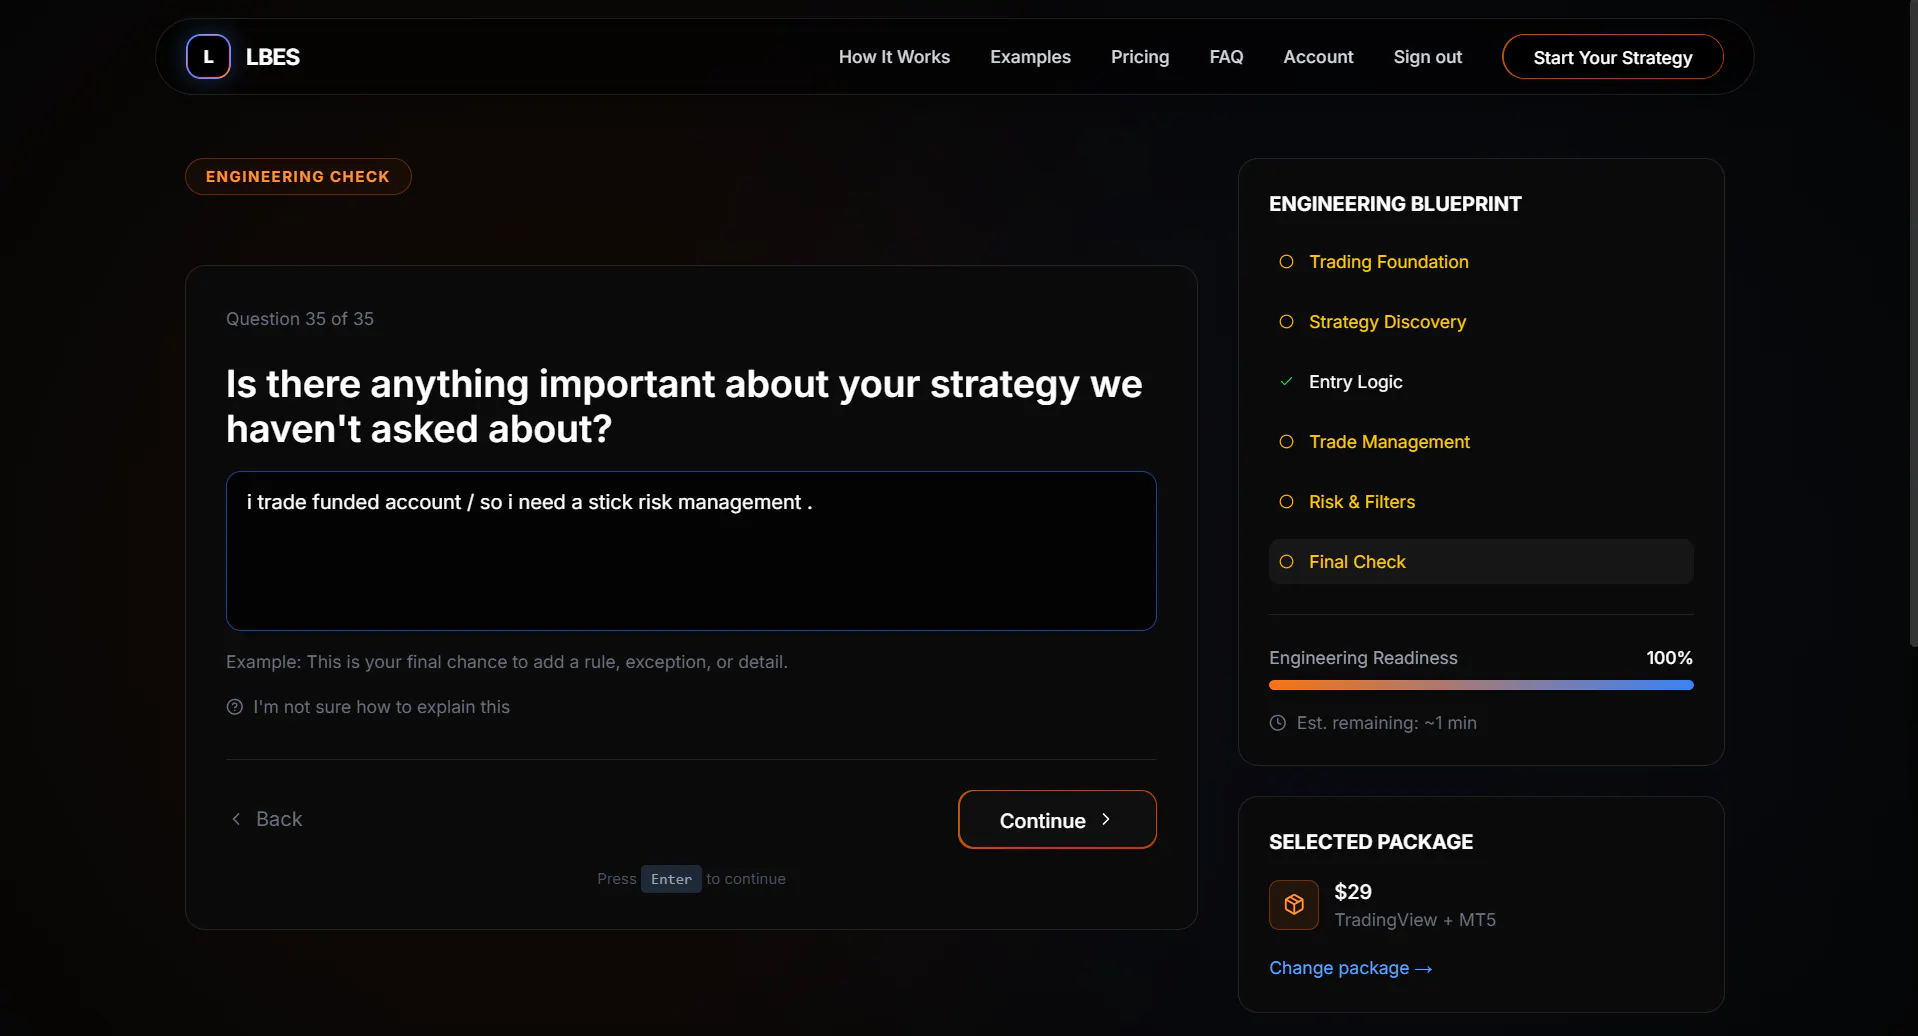This screenshot has height=1036, width=1918.
Task: Click the 100% readiness value
Action: pos(1669,658)
